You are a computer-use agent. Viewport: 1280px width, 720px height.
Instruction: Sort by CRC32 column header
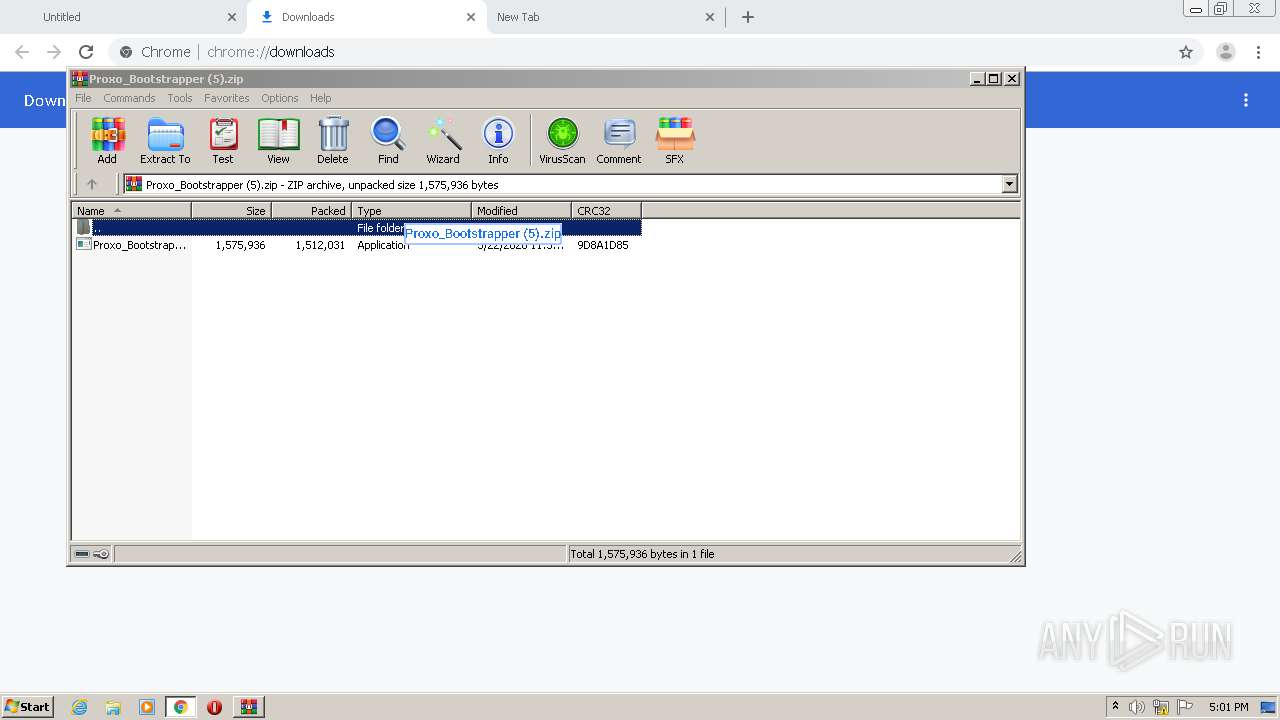coord(606,210)
